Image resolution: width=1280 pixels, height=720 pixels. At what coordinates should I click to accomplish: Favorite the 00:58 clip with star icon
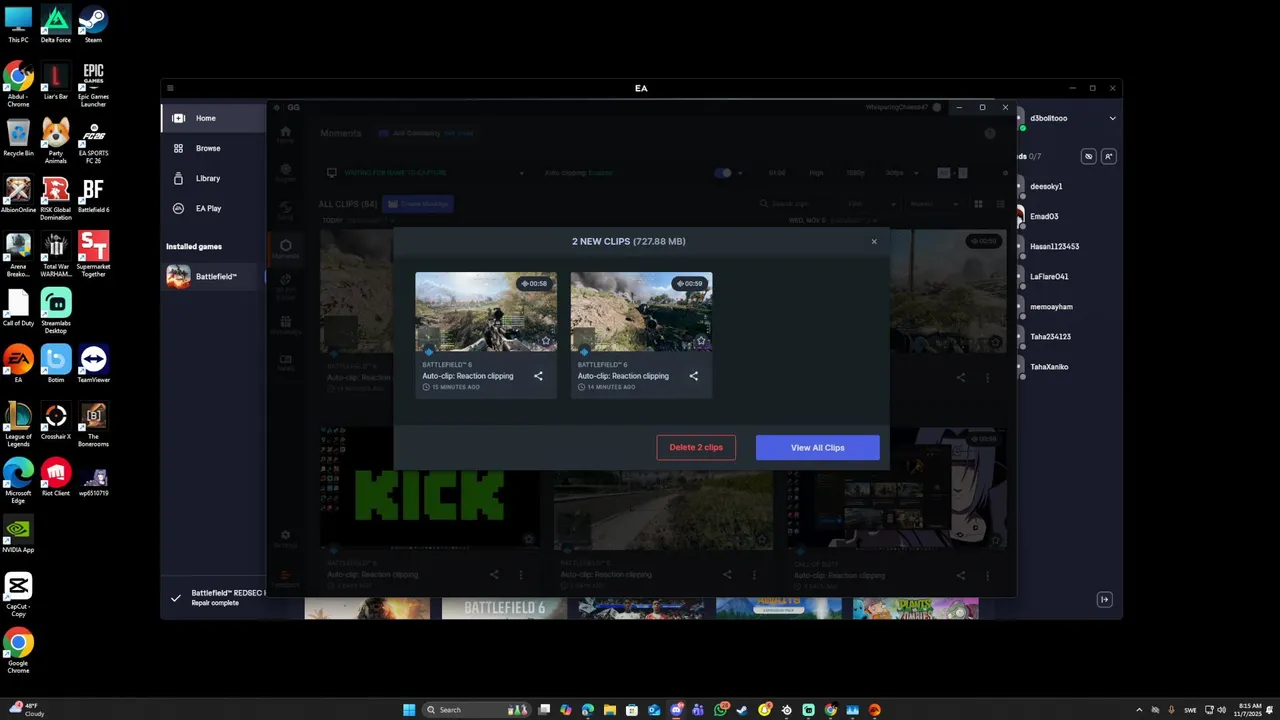[546, 341]
